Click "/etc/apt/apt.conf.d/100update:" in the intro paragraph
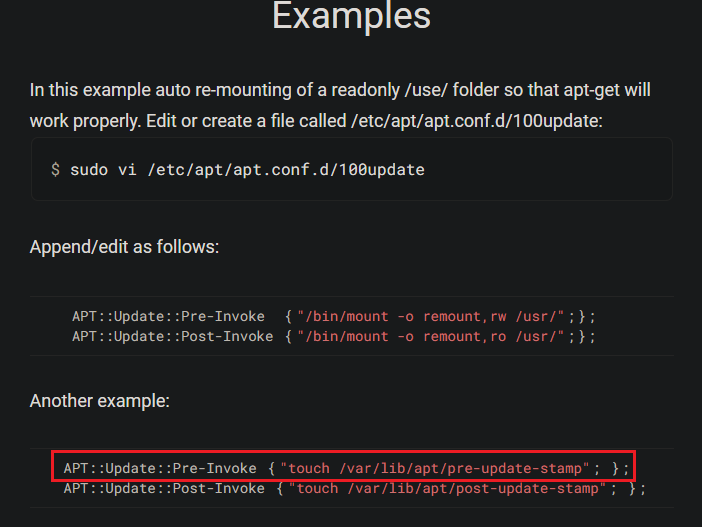 [490, 120]
